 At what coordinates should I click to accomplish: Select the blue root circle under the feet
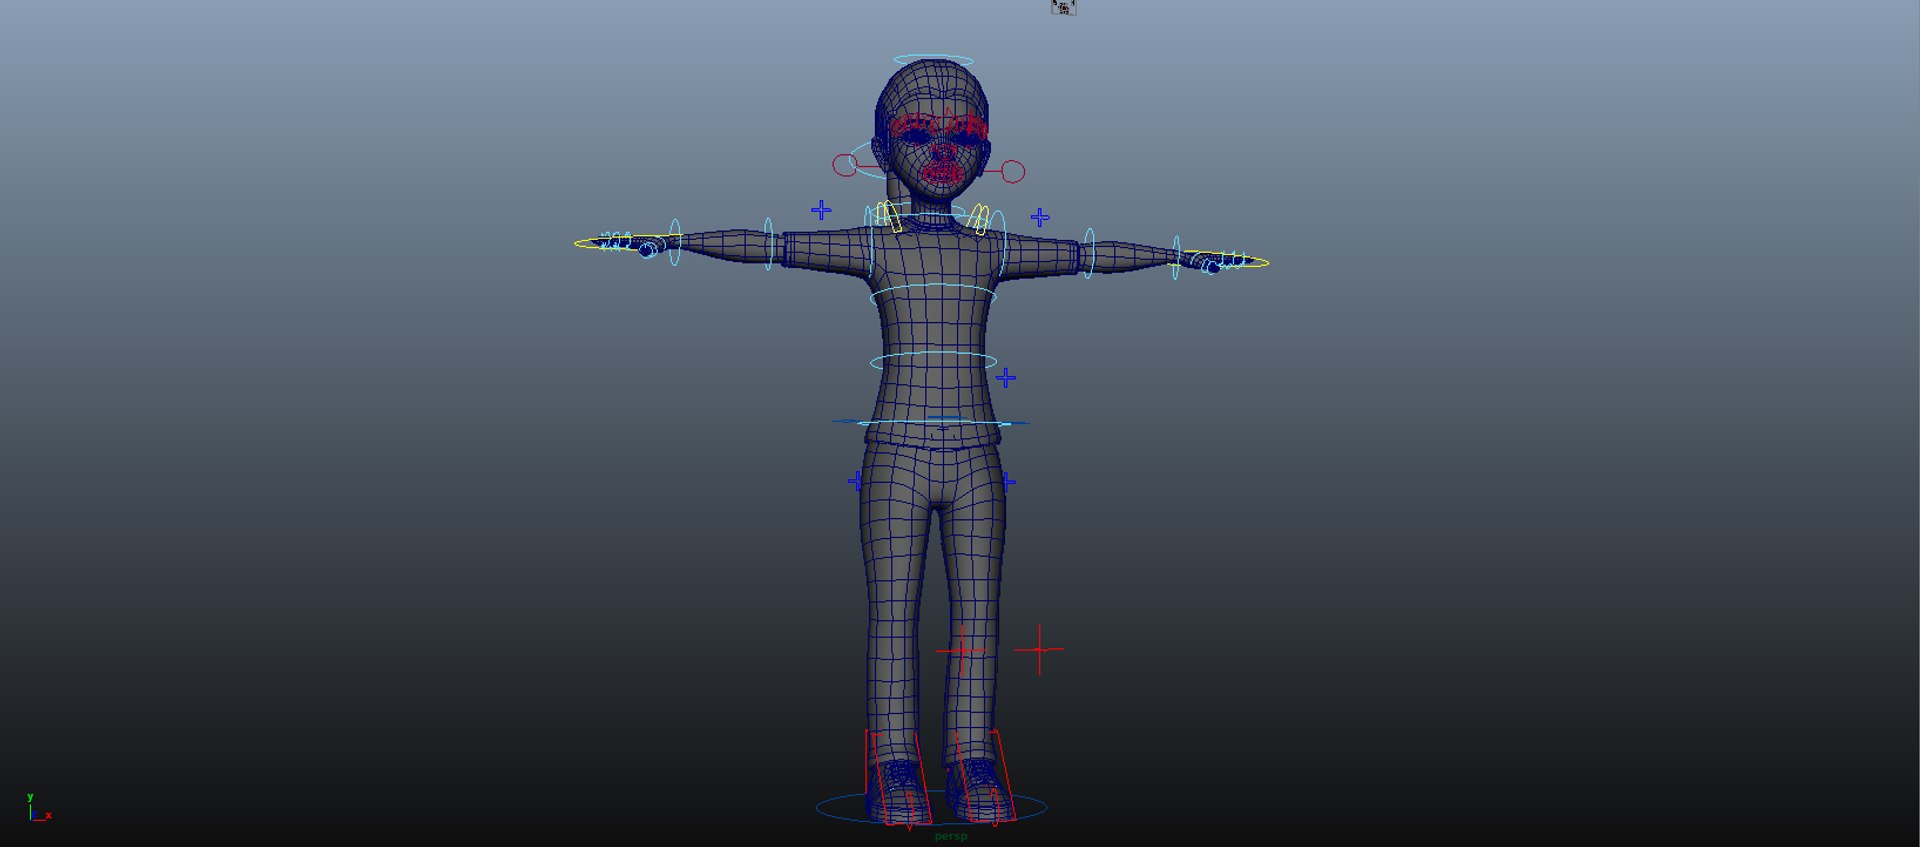pos(931,808)
